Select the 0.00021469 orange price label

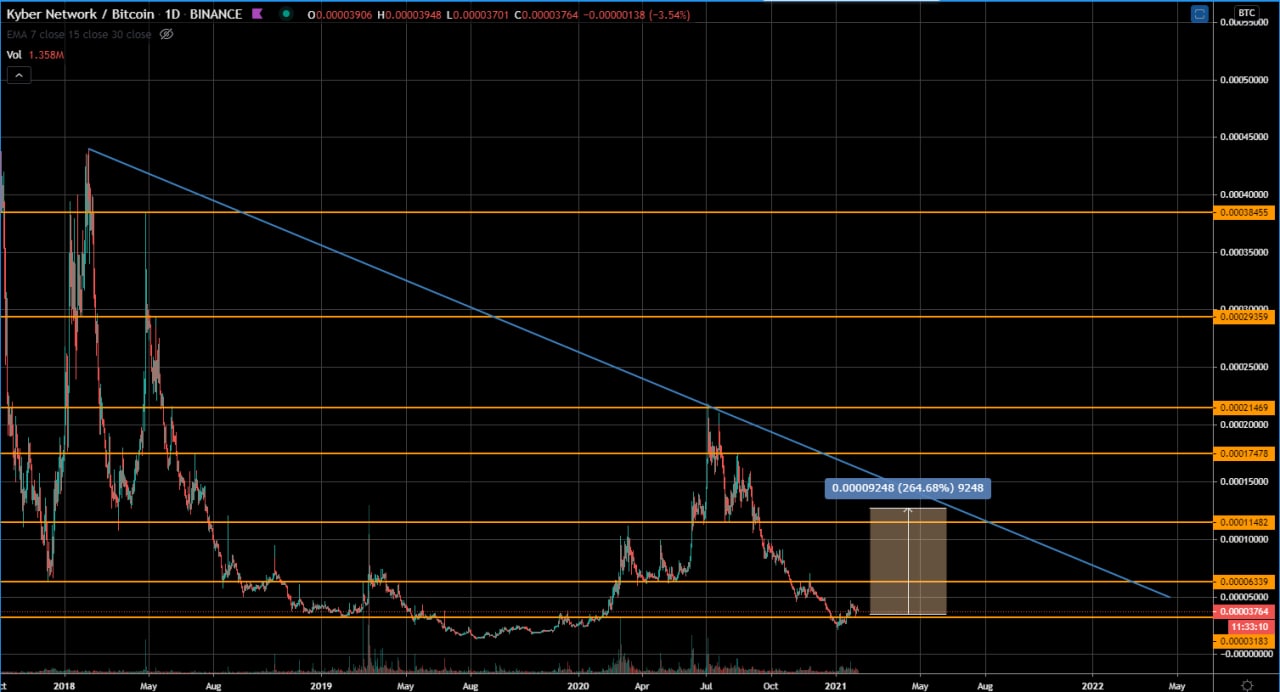[x=1246, y=407]
